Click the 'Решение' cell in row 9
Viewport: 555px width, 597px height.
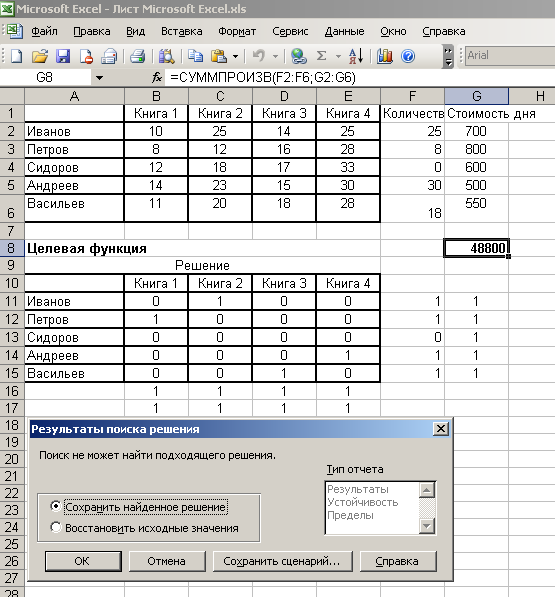tap(202, 265)
